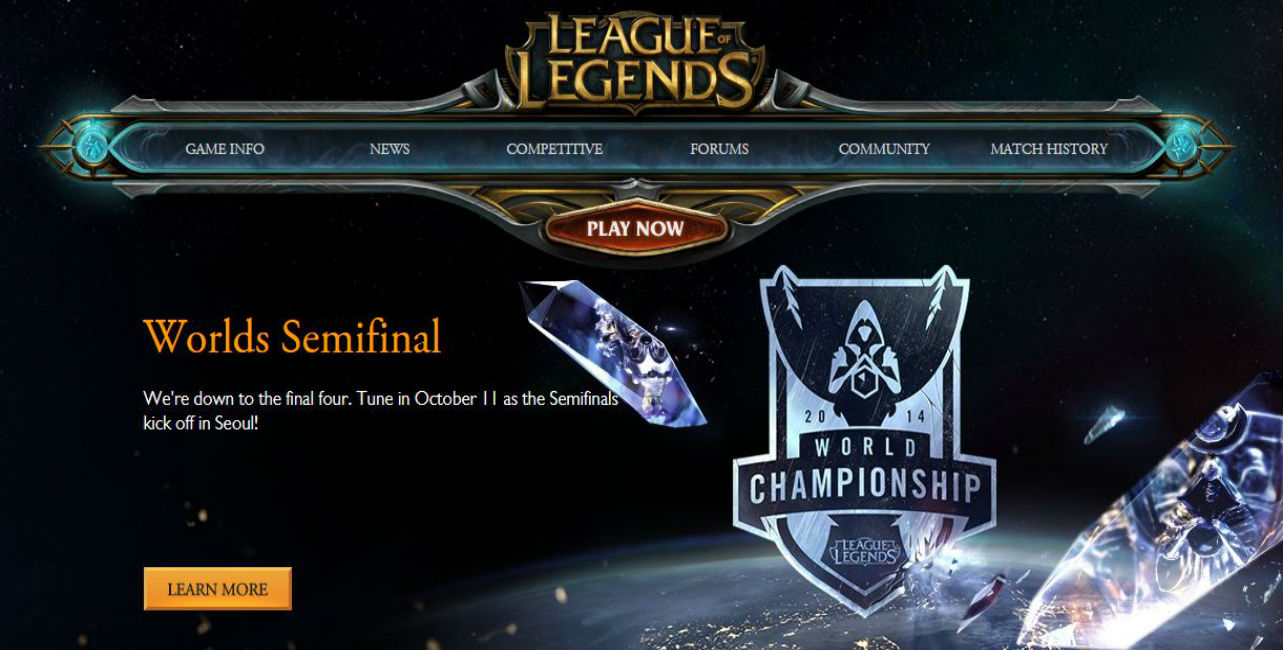The width and height of the screenshot is (1283, 650).
Task: Click the small League of Legends logo inside the badge
Action: 864,549
